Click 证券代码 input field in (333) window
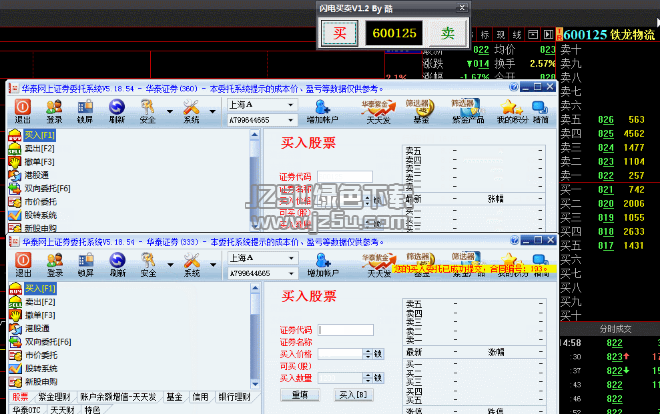 346,330
